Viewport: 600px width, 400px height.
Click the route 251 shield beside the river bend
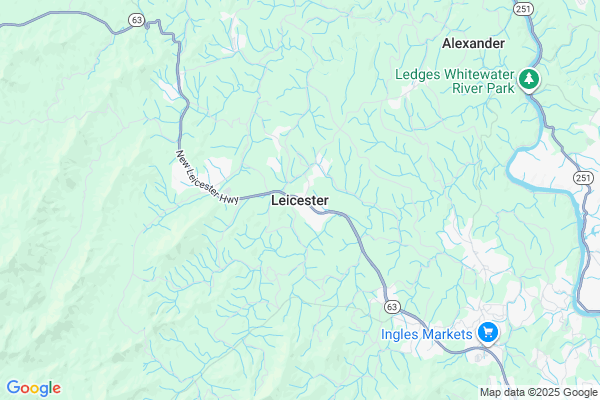point(582,178)
